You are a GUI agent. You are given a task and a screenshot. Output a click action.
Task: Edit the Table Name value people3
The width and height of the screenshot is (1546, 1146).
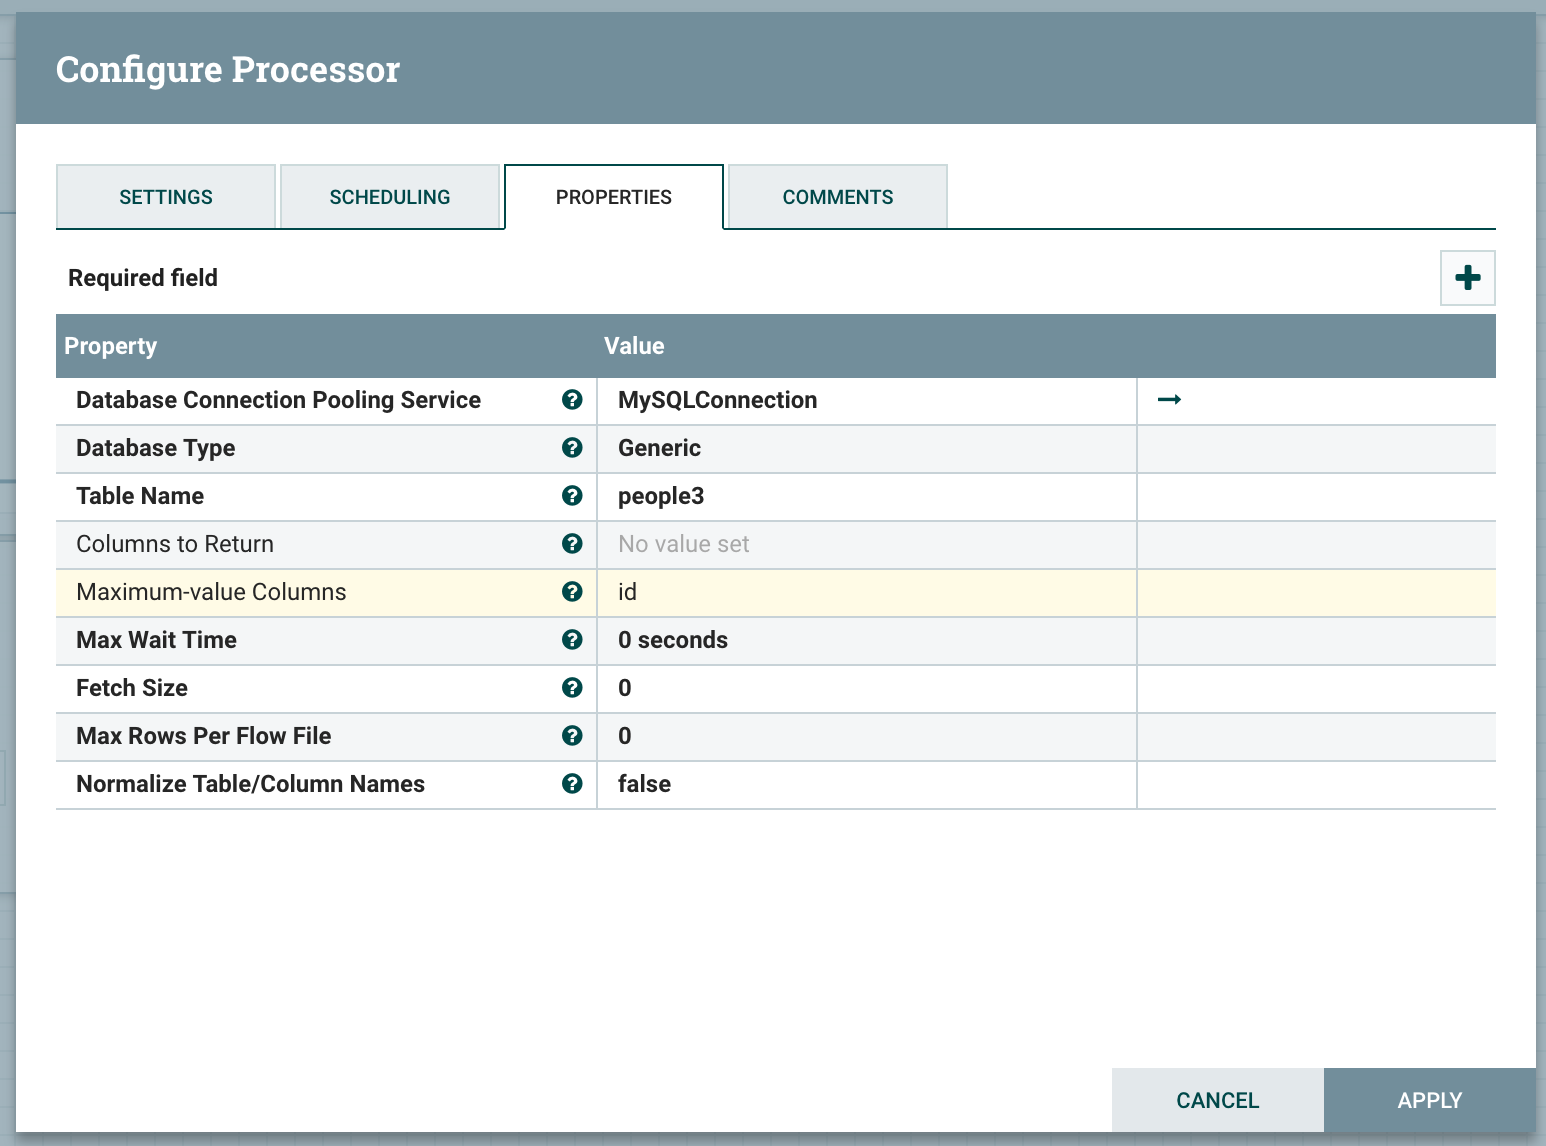tap(866, 496)
